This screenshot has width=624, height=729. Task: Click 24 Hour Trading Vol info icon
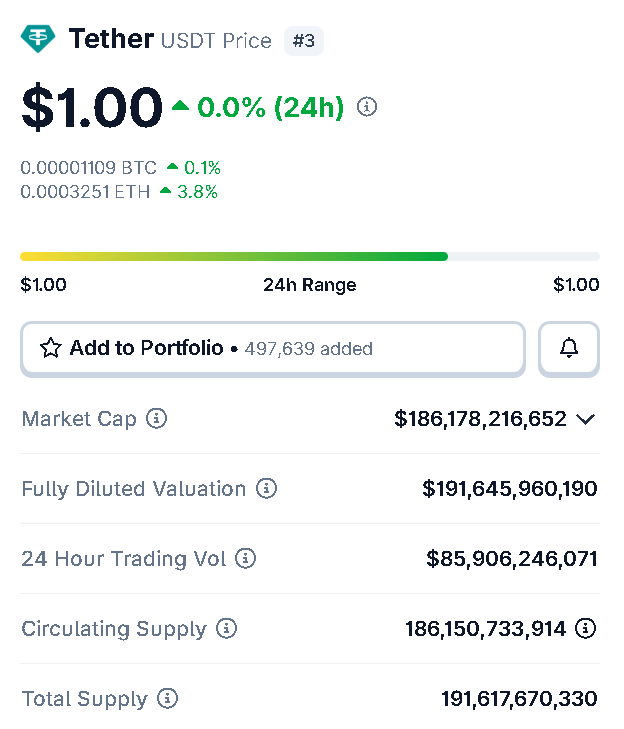(x=246, y=558)
